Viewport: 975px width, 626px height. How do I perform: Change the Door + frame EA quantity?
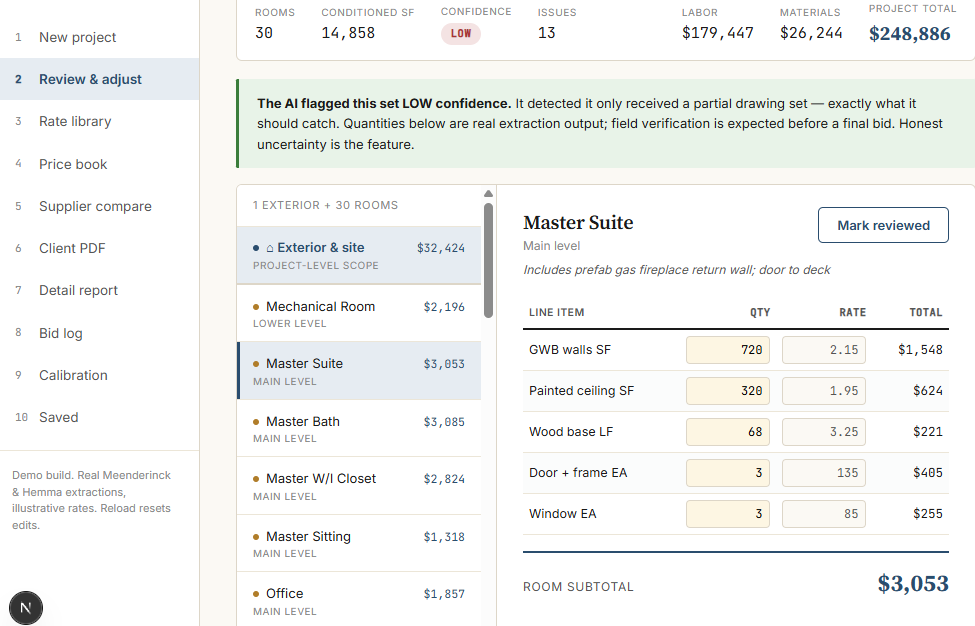(728, 473)
